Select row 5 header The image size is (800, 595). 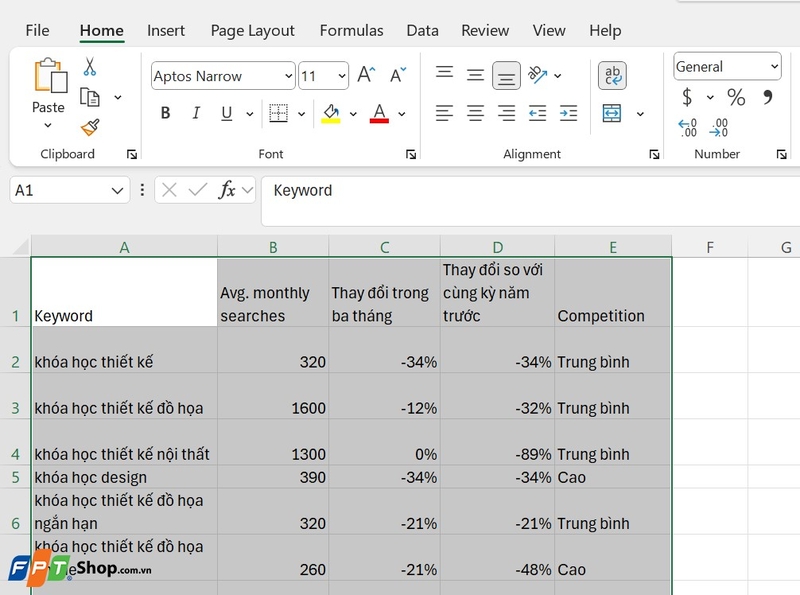coord(15,477)
